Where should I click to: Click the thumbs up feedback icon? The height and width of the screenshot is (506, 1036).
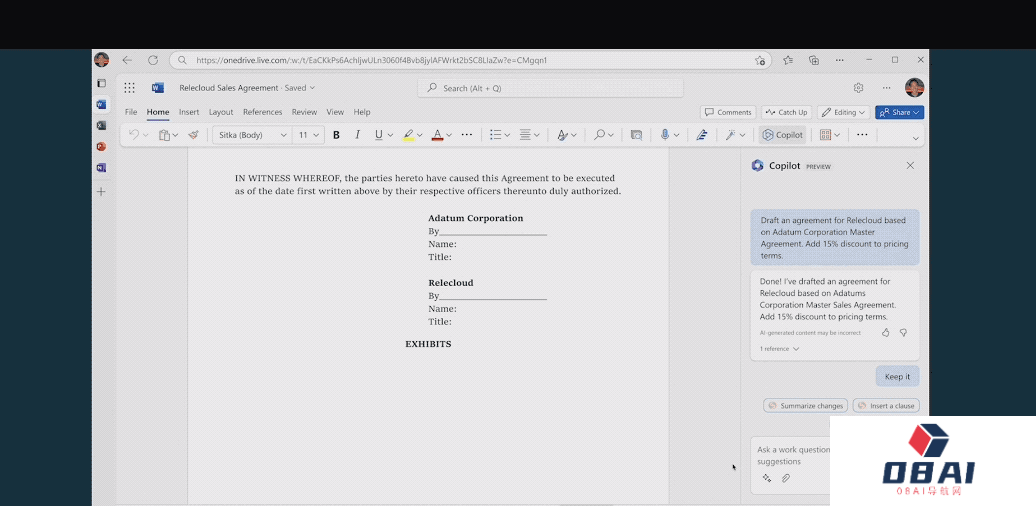pyautogui.click(x=885, y=332)
